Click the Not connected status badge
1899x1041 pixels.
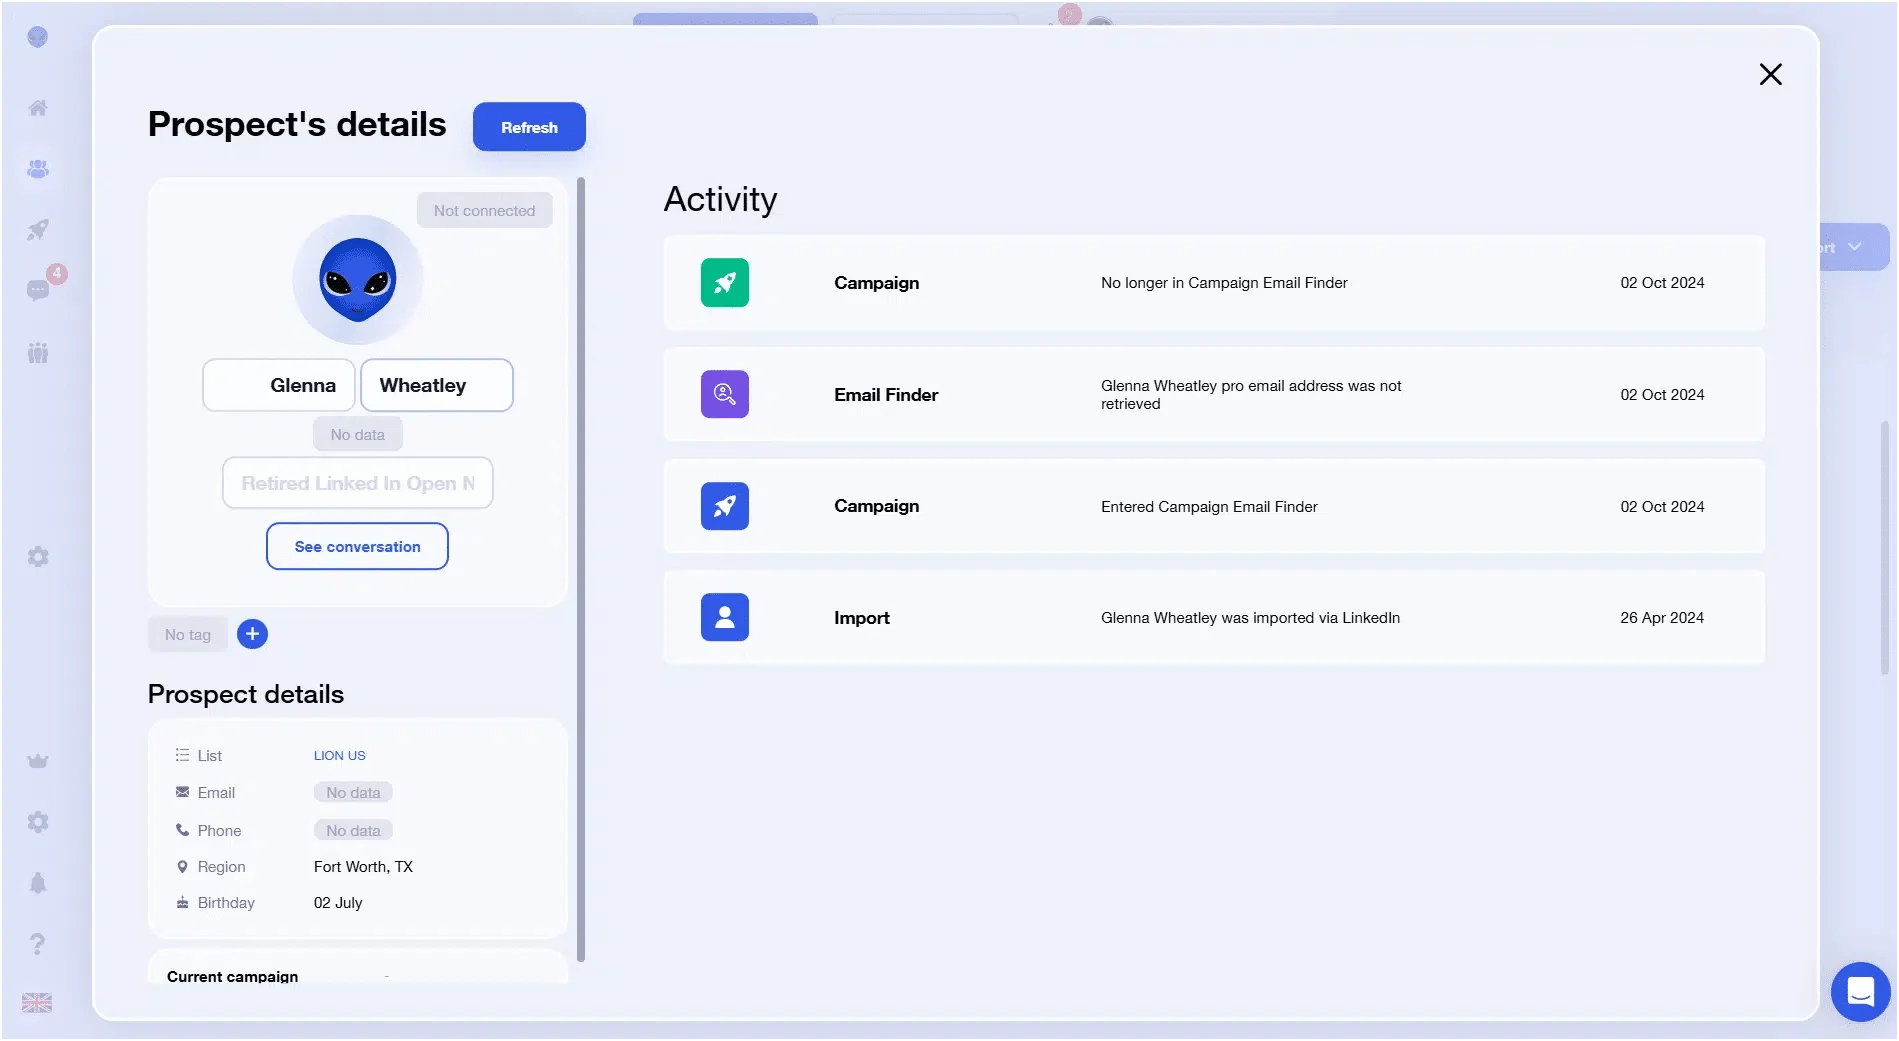coord(484,210)
